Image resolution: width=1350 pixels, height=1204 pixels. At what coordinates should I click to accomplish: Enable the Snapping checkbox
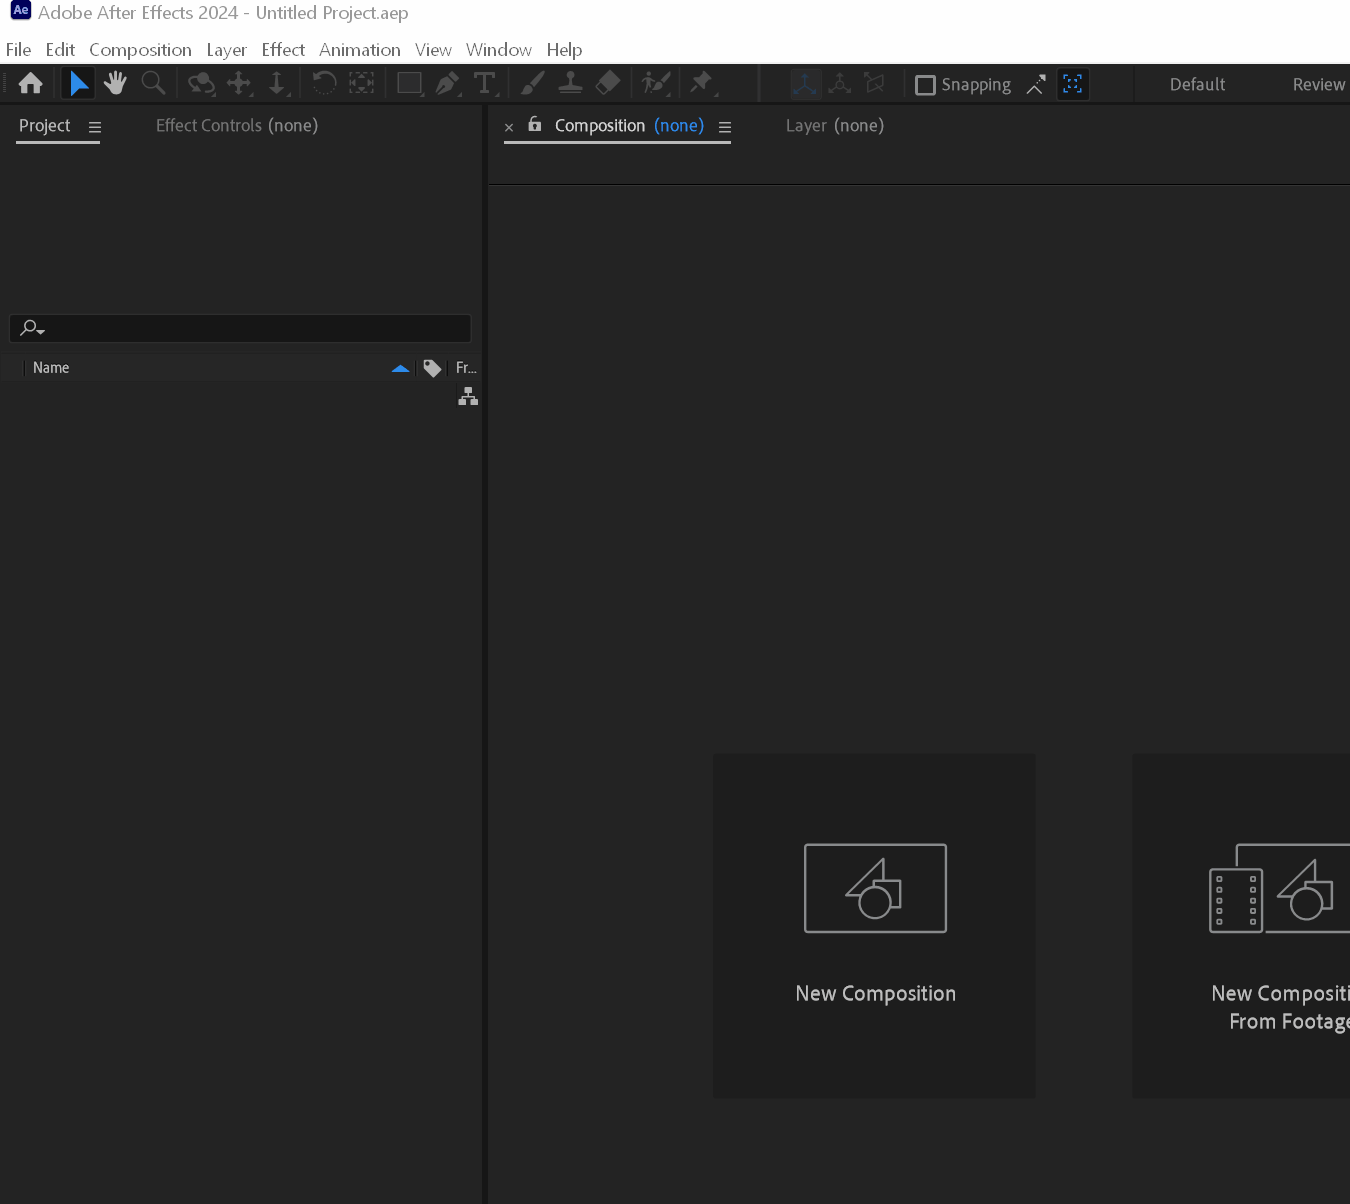926,85
